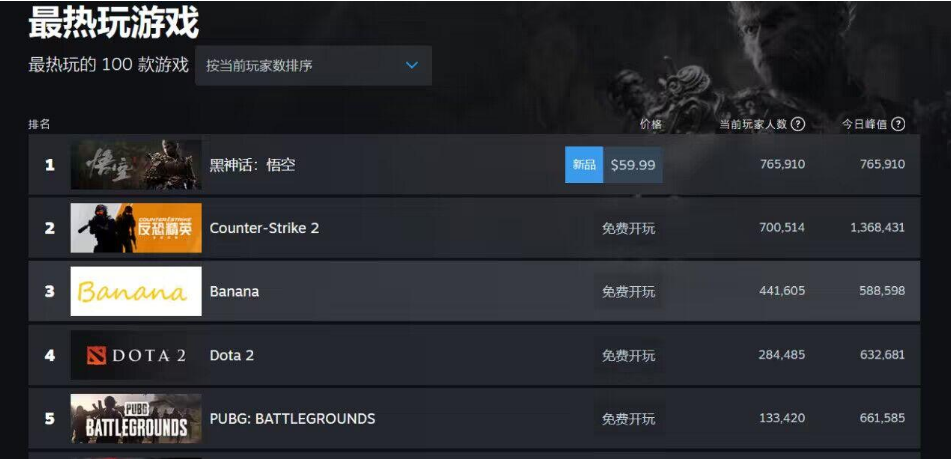951x459 pixels.
Task: Click 免费开玩 in the Dota 2 row
Action: click(628, 355)
